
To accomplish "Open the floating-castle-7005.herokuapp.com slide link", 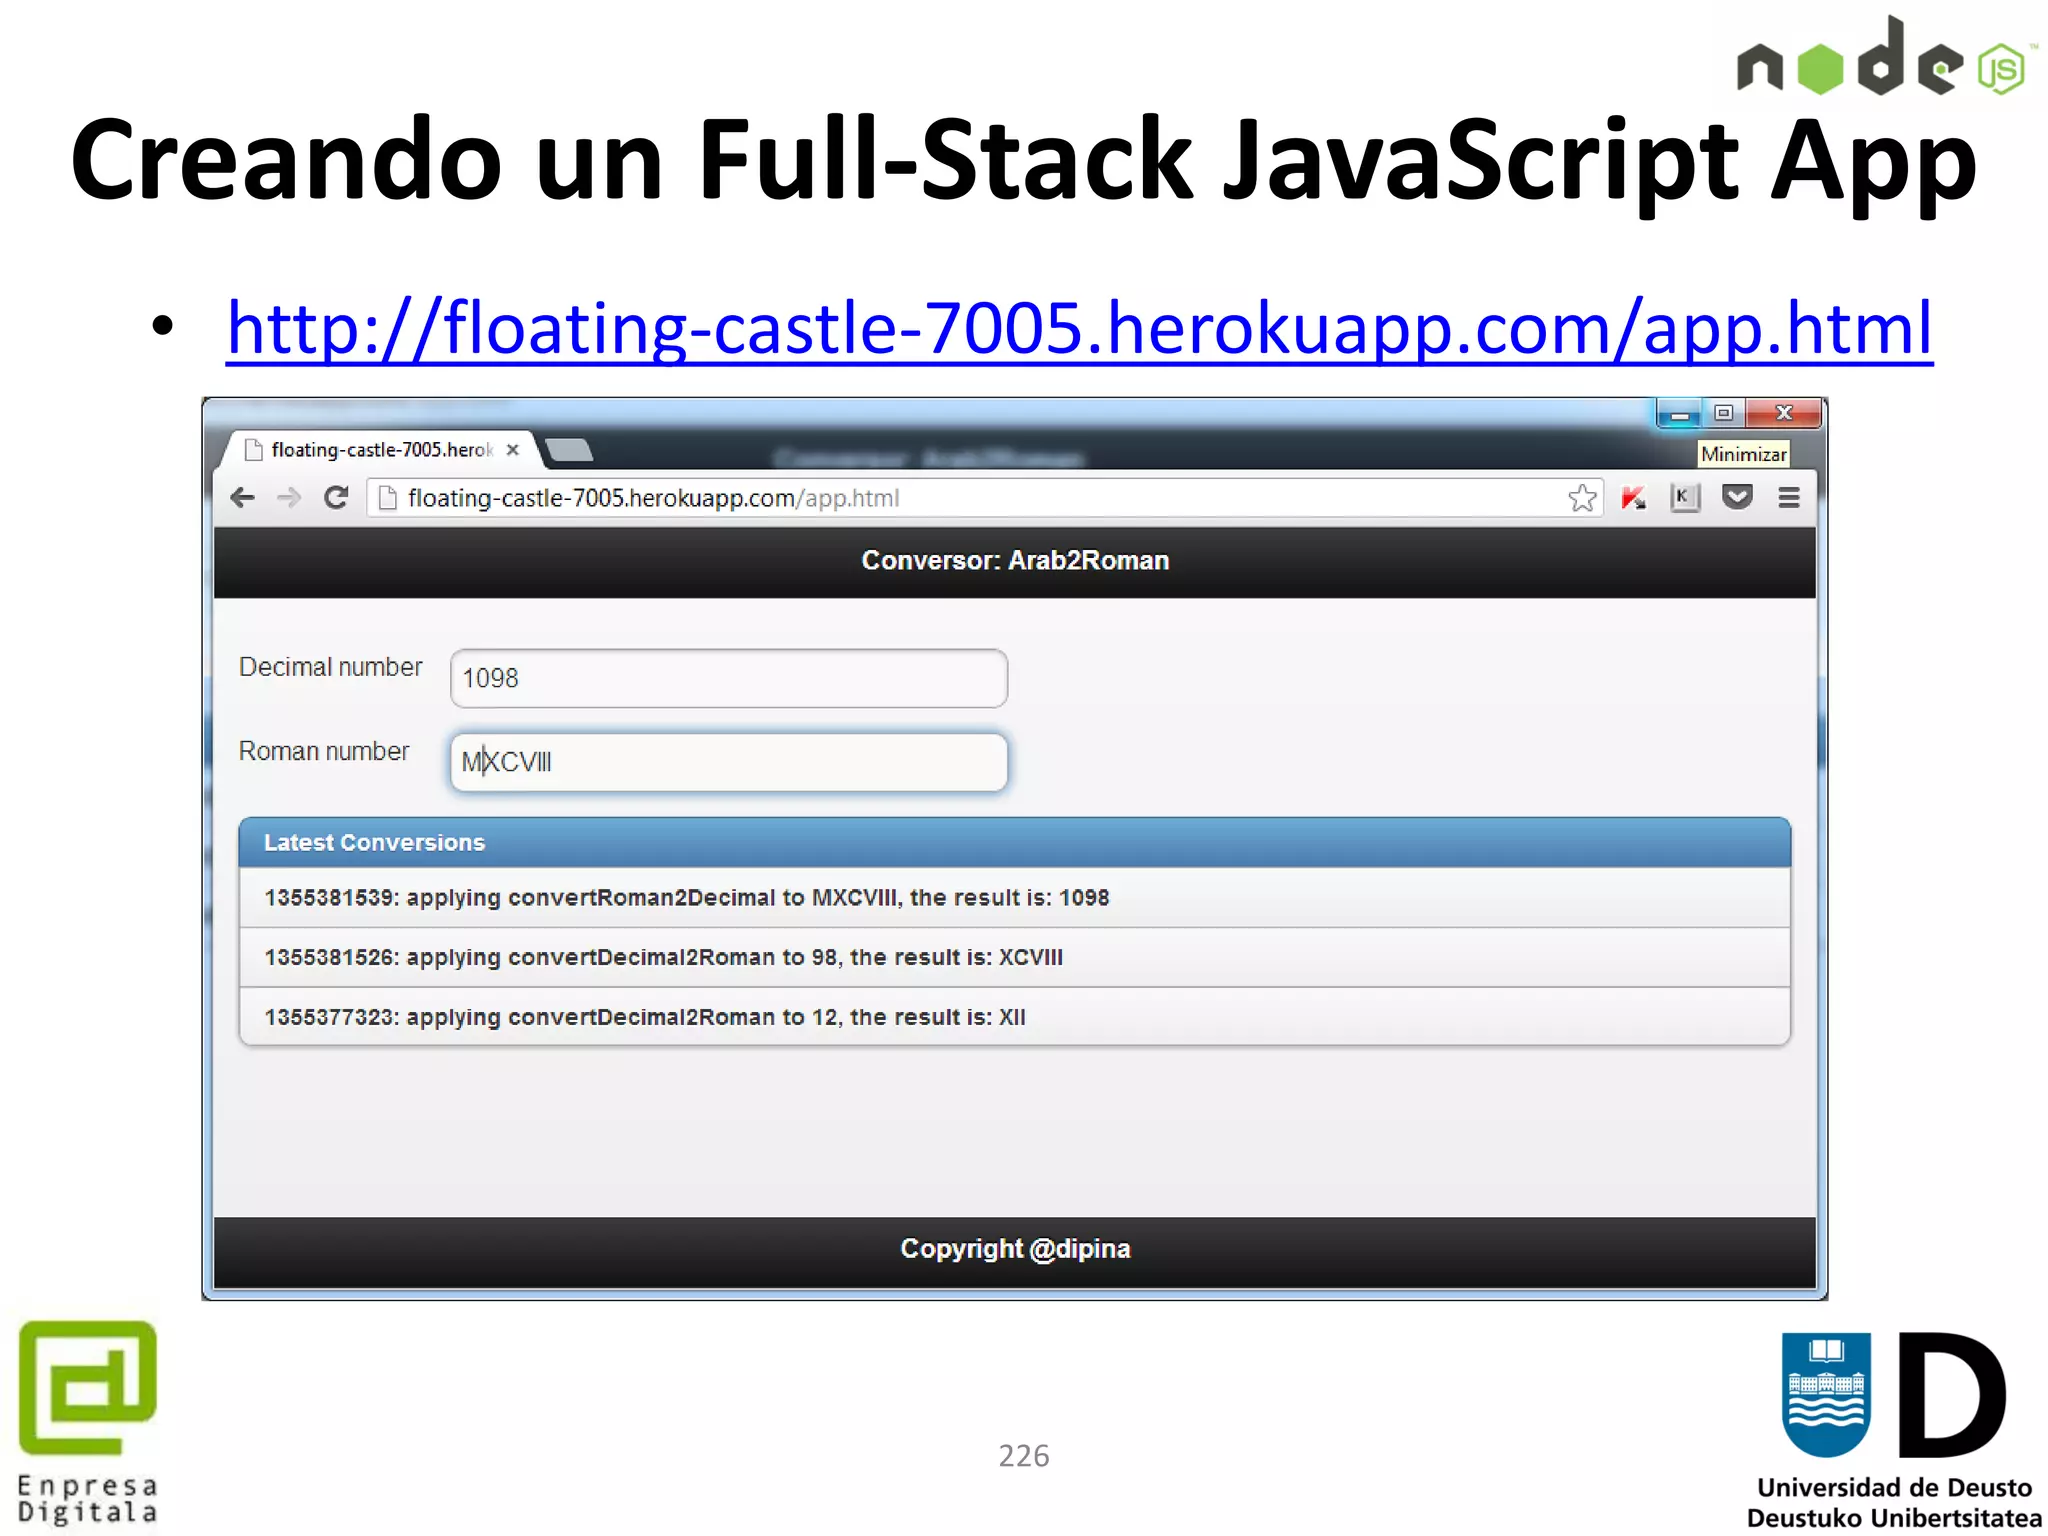I will point(1079,328).
